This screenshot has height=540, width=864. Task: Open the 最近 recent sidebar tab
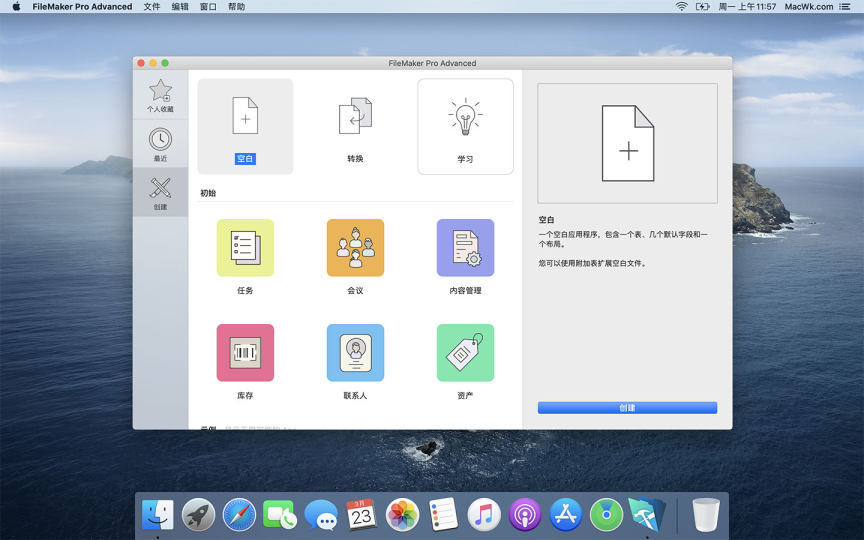(160, 144)
